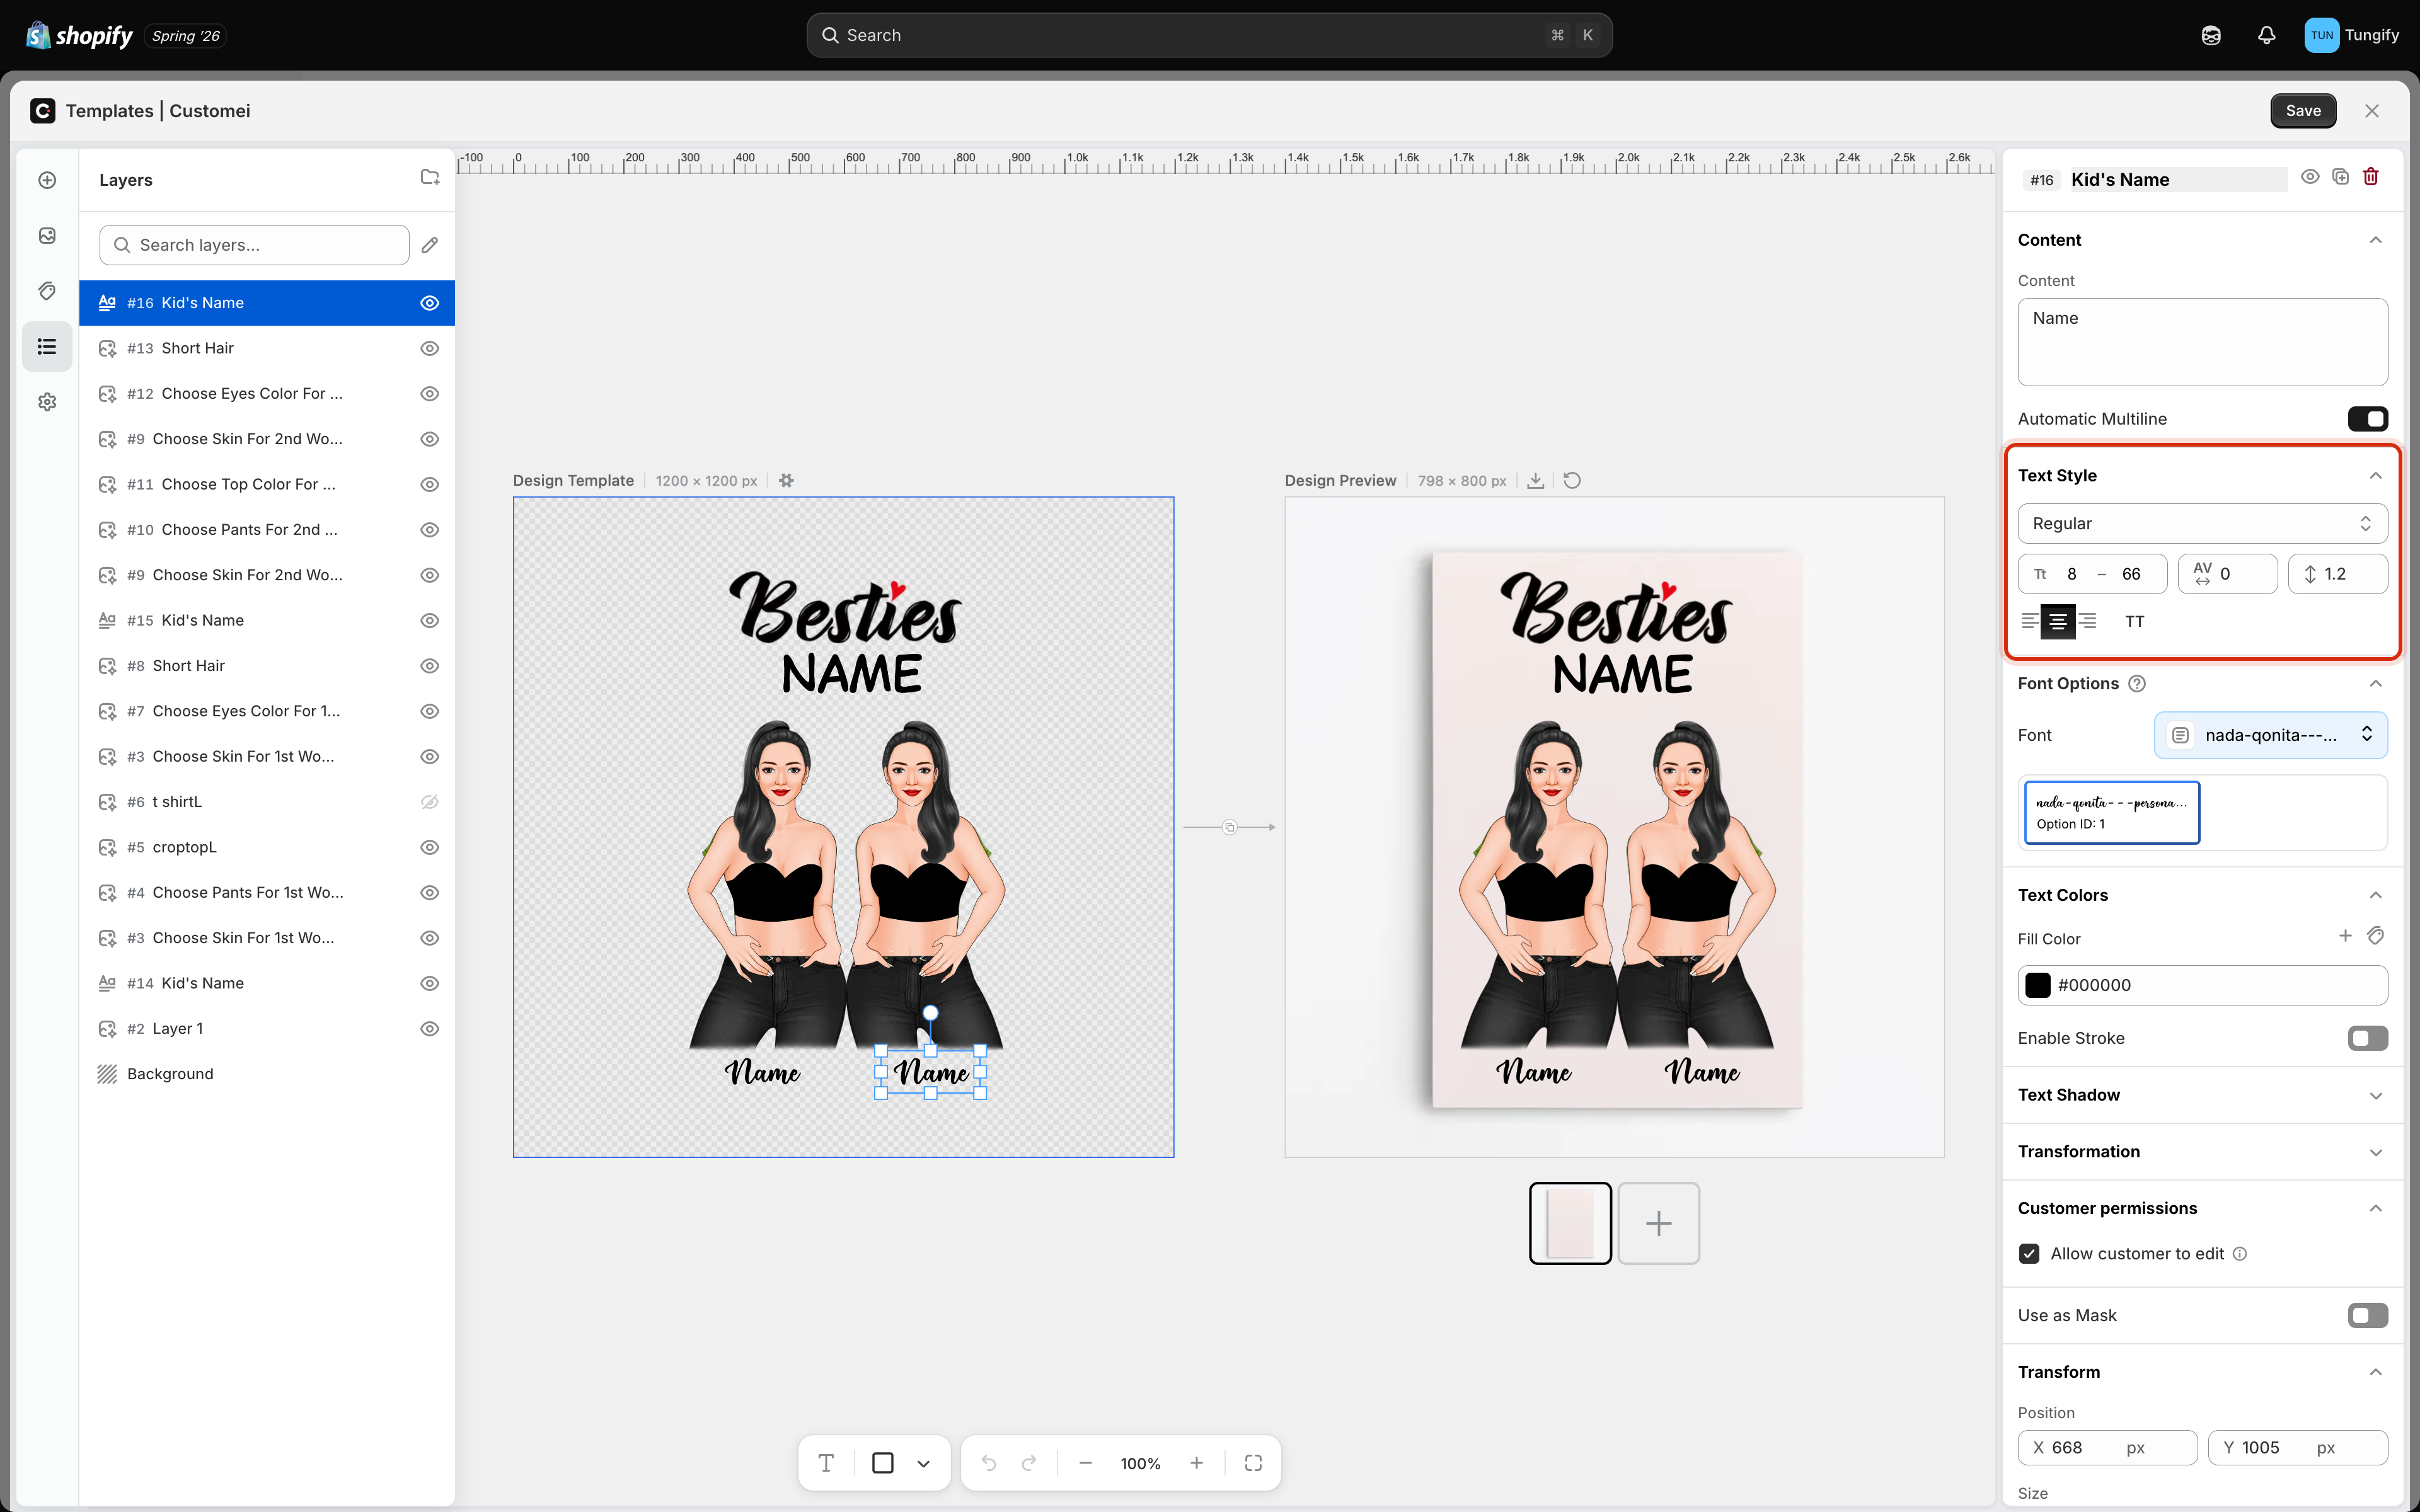Screen dimensions: 2420x1512
Task: Open the Shopify Sidekick assistant icon
Action: pyautogui.click(x=2211, y=35)
